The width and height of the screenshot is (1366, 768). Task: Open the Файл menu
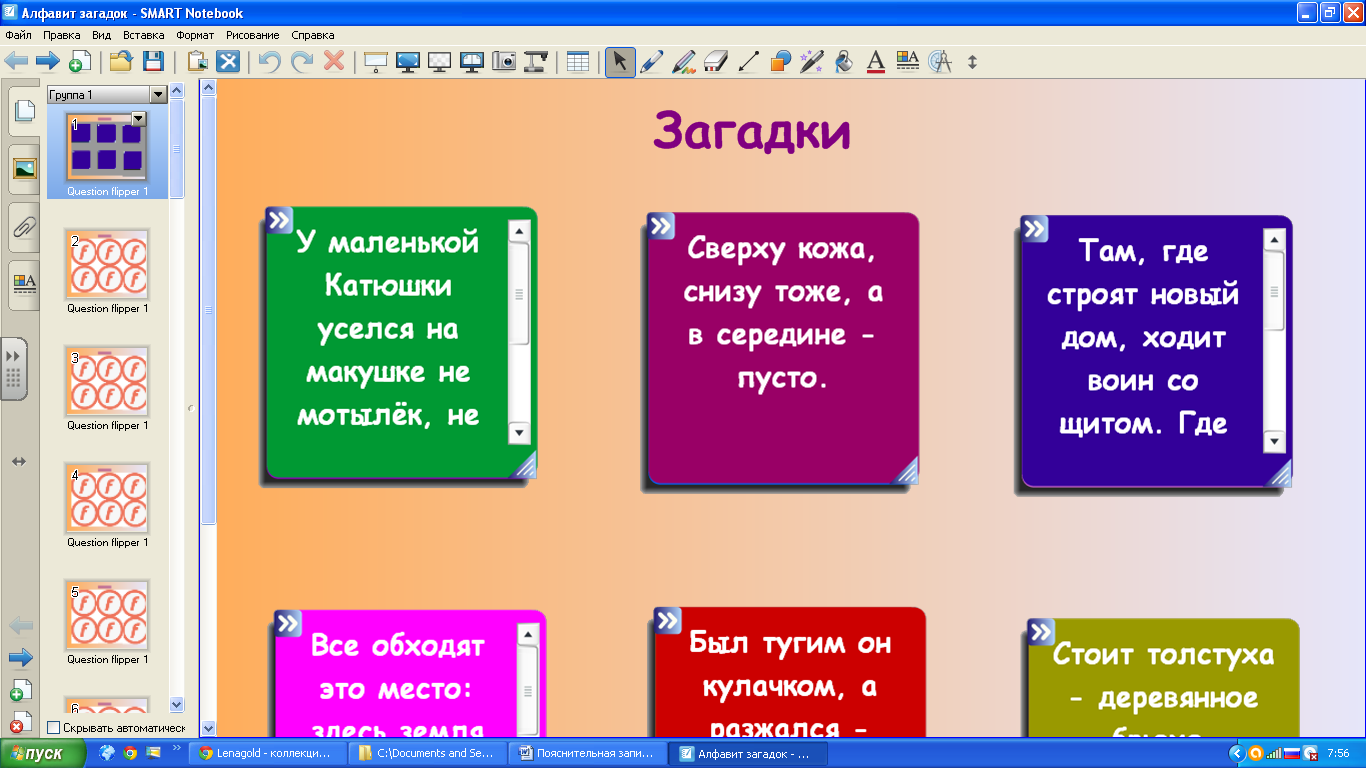(19, 34)
